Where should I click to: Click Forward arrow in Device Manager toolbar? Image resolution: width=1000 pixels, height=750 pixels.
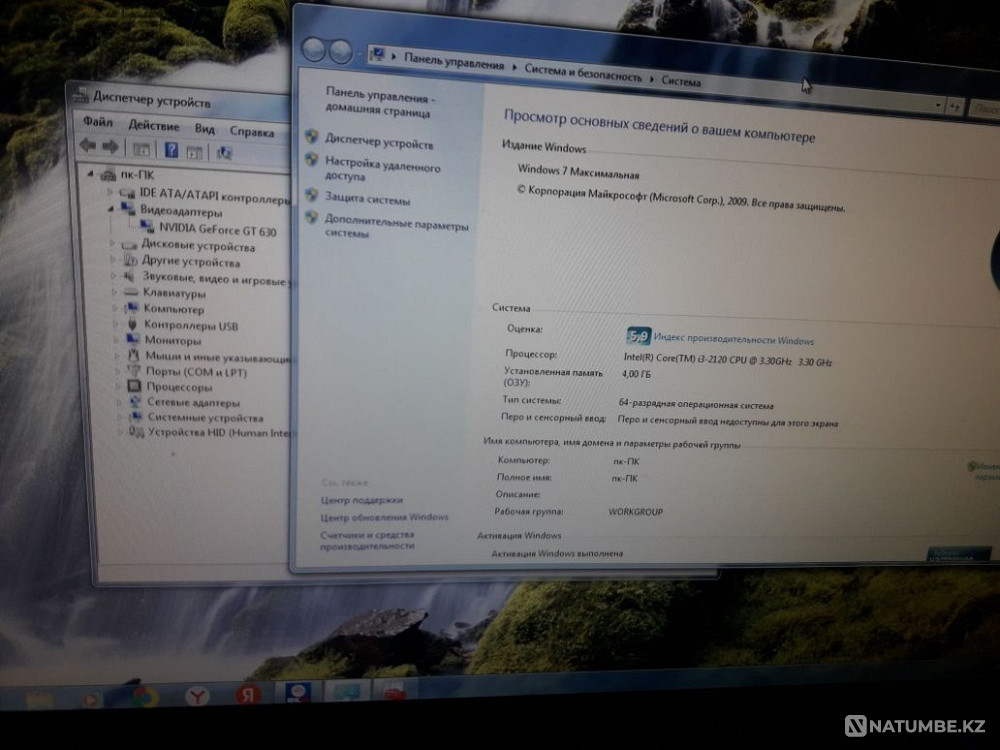[x=110, y=147]
